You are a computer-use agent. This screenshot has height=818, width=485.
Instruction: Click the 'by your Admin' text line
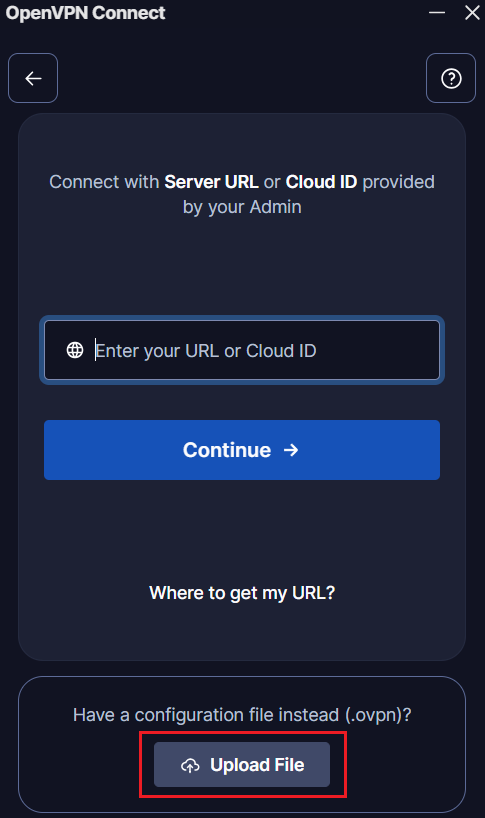click(242, 207)
